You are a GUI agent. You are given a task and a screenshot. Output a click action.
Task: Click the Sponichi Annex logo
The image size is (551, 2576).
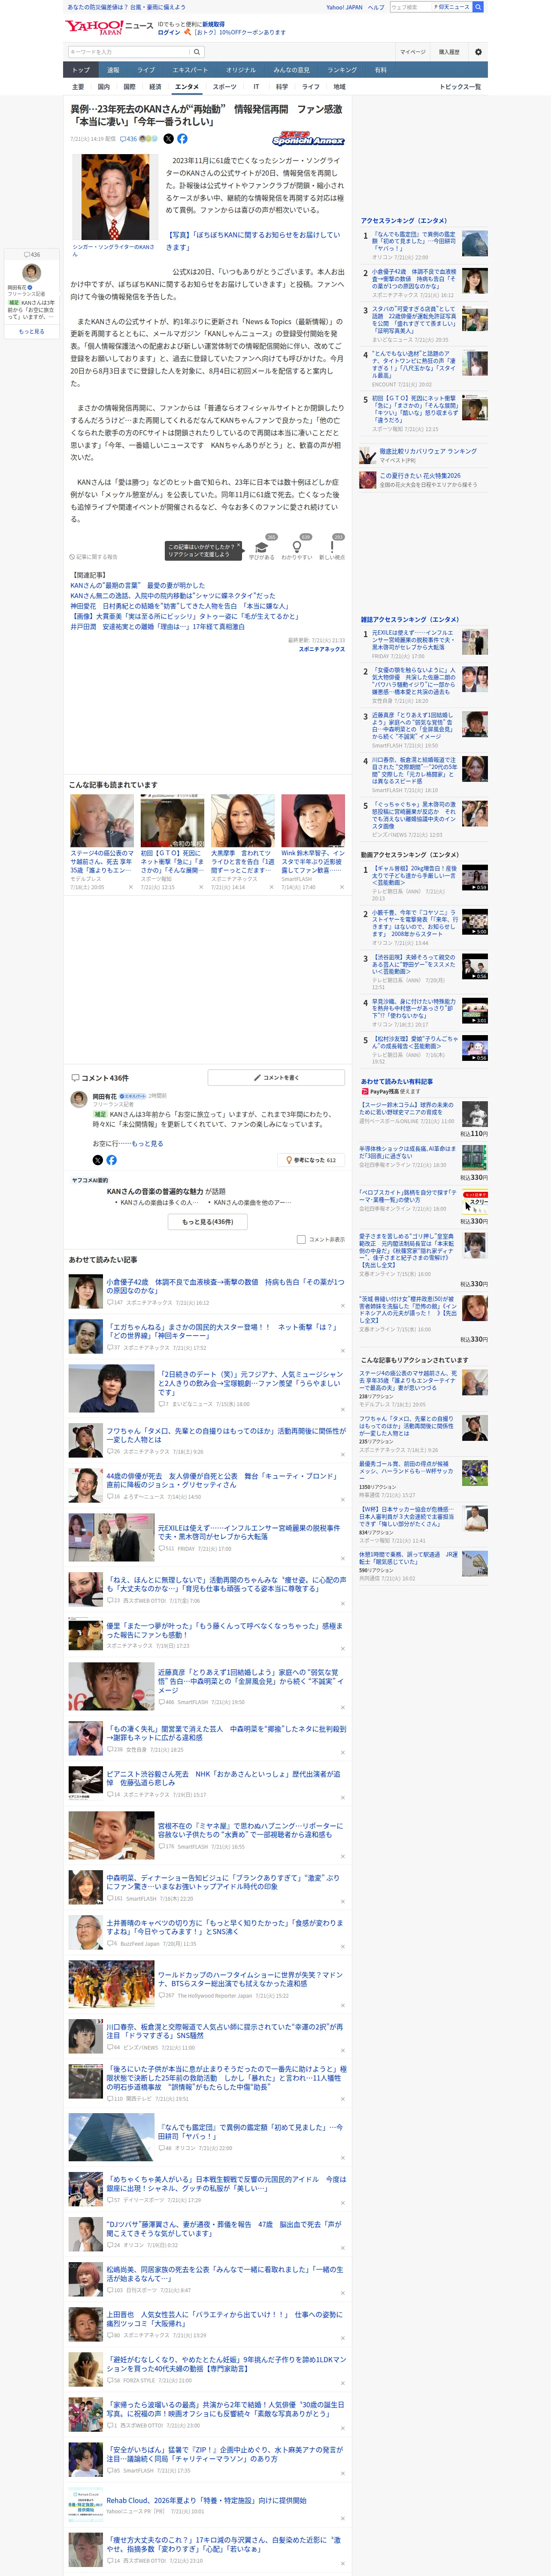tap(308, 139)
